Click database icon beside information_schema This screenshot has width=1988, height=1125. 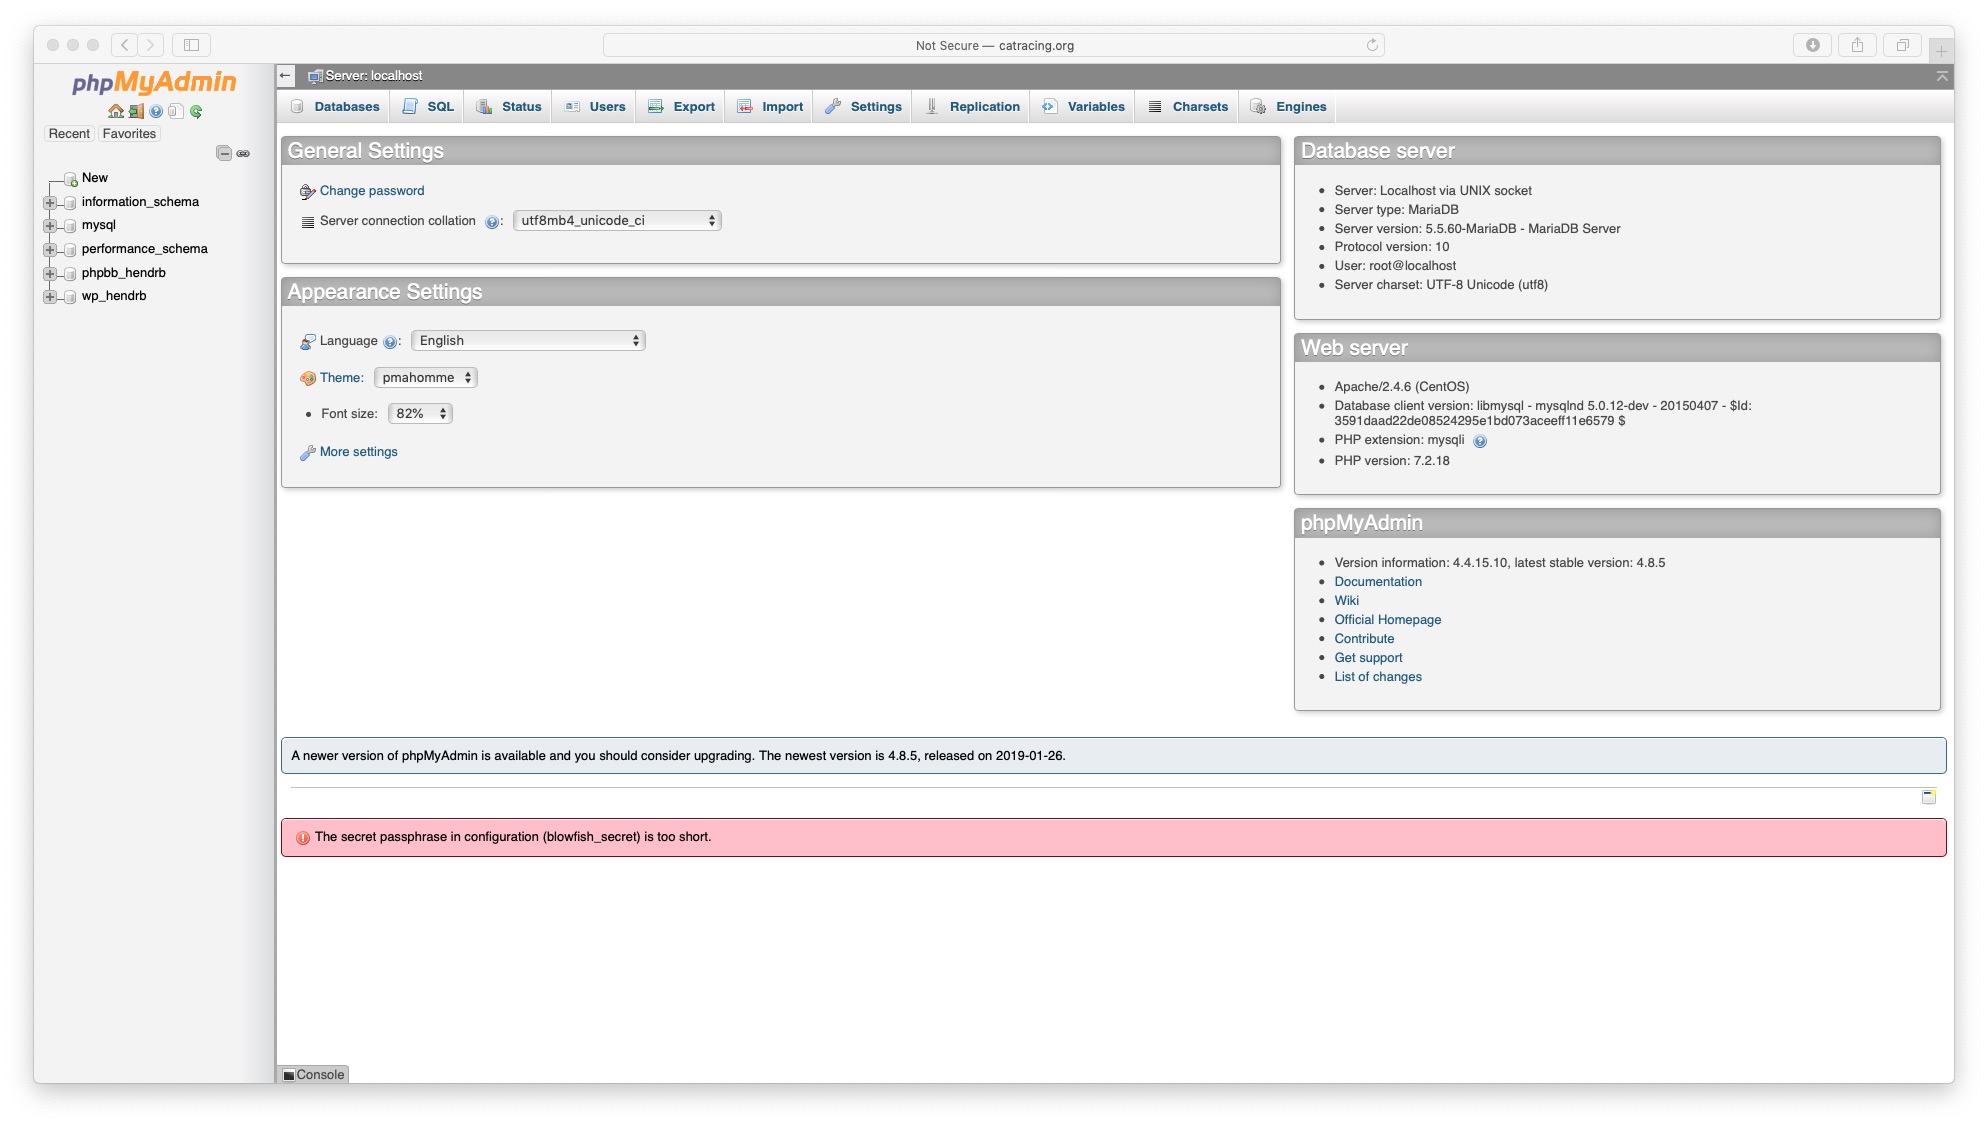tap(70, 203)
